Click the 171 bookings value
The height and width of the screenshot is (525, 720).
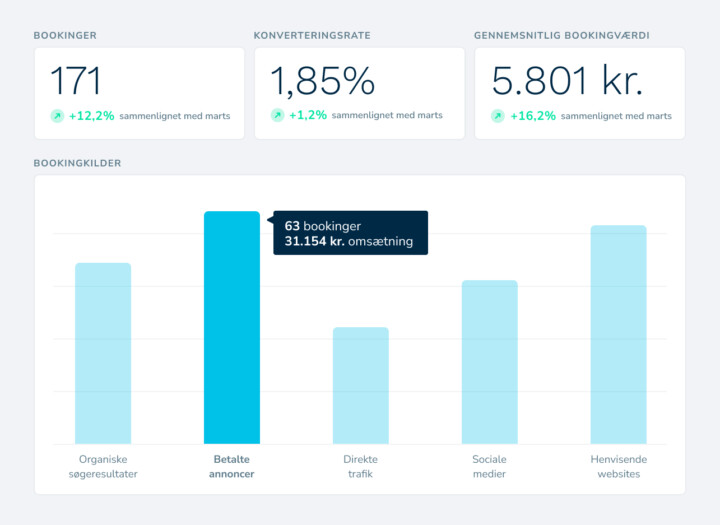point(76,81)
